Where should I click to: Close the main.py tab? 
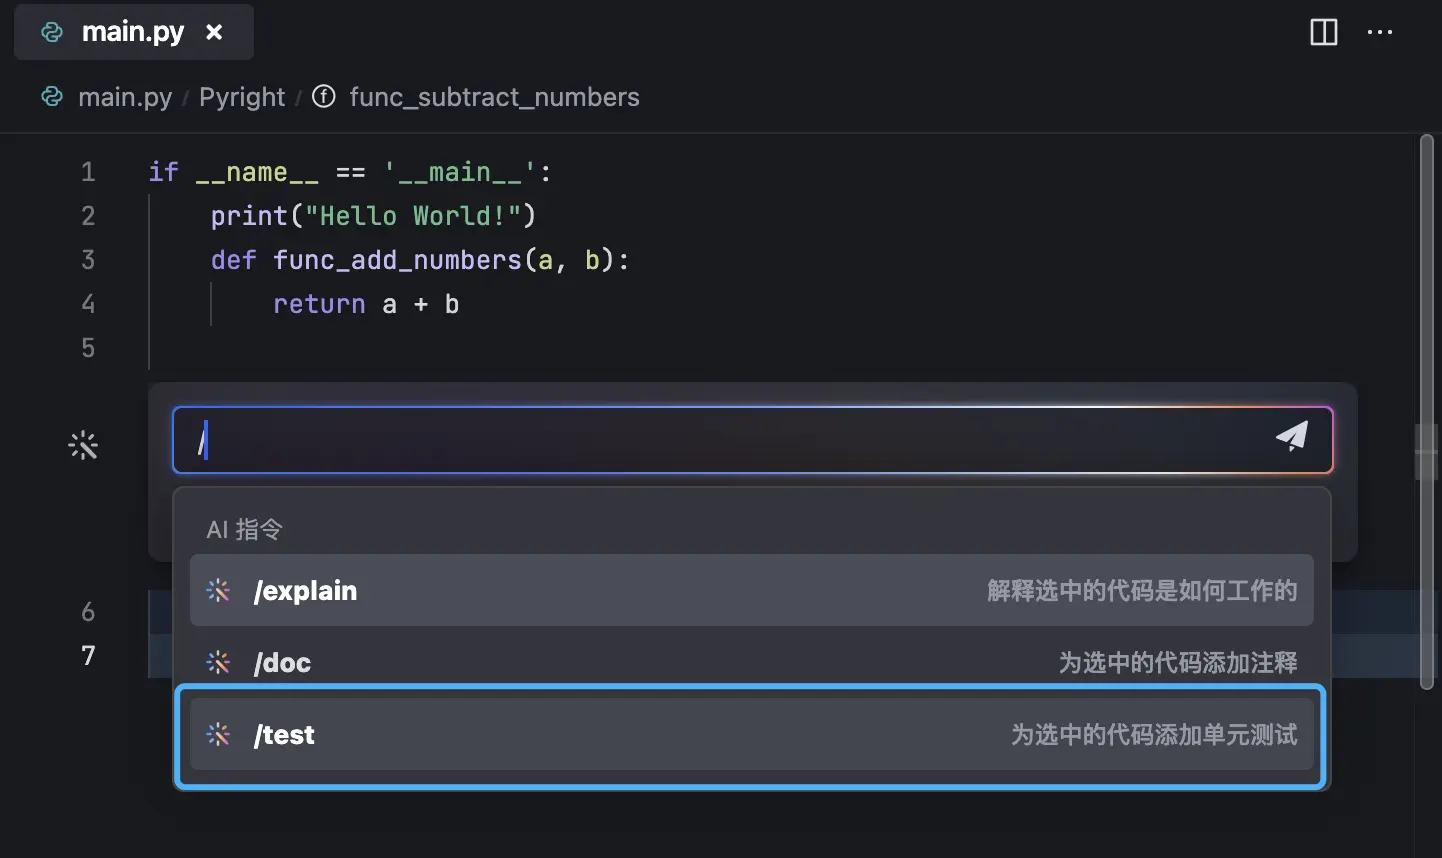[214, 32]
